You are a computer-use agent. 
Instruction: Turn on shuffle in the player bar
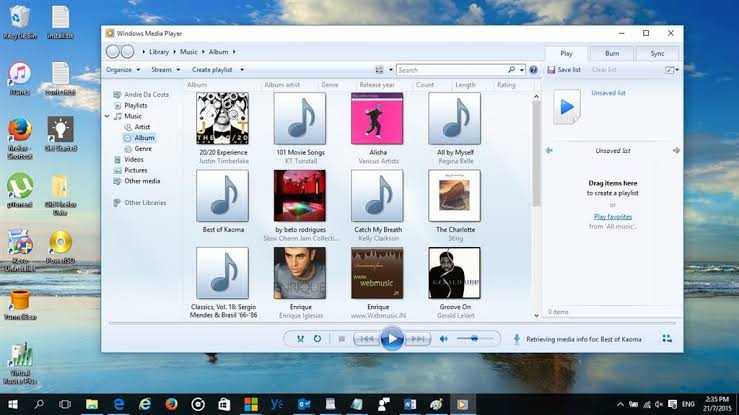(x=299, y=339)
